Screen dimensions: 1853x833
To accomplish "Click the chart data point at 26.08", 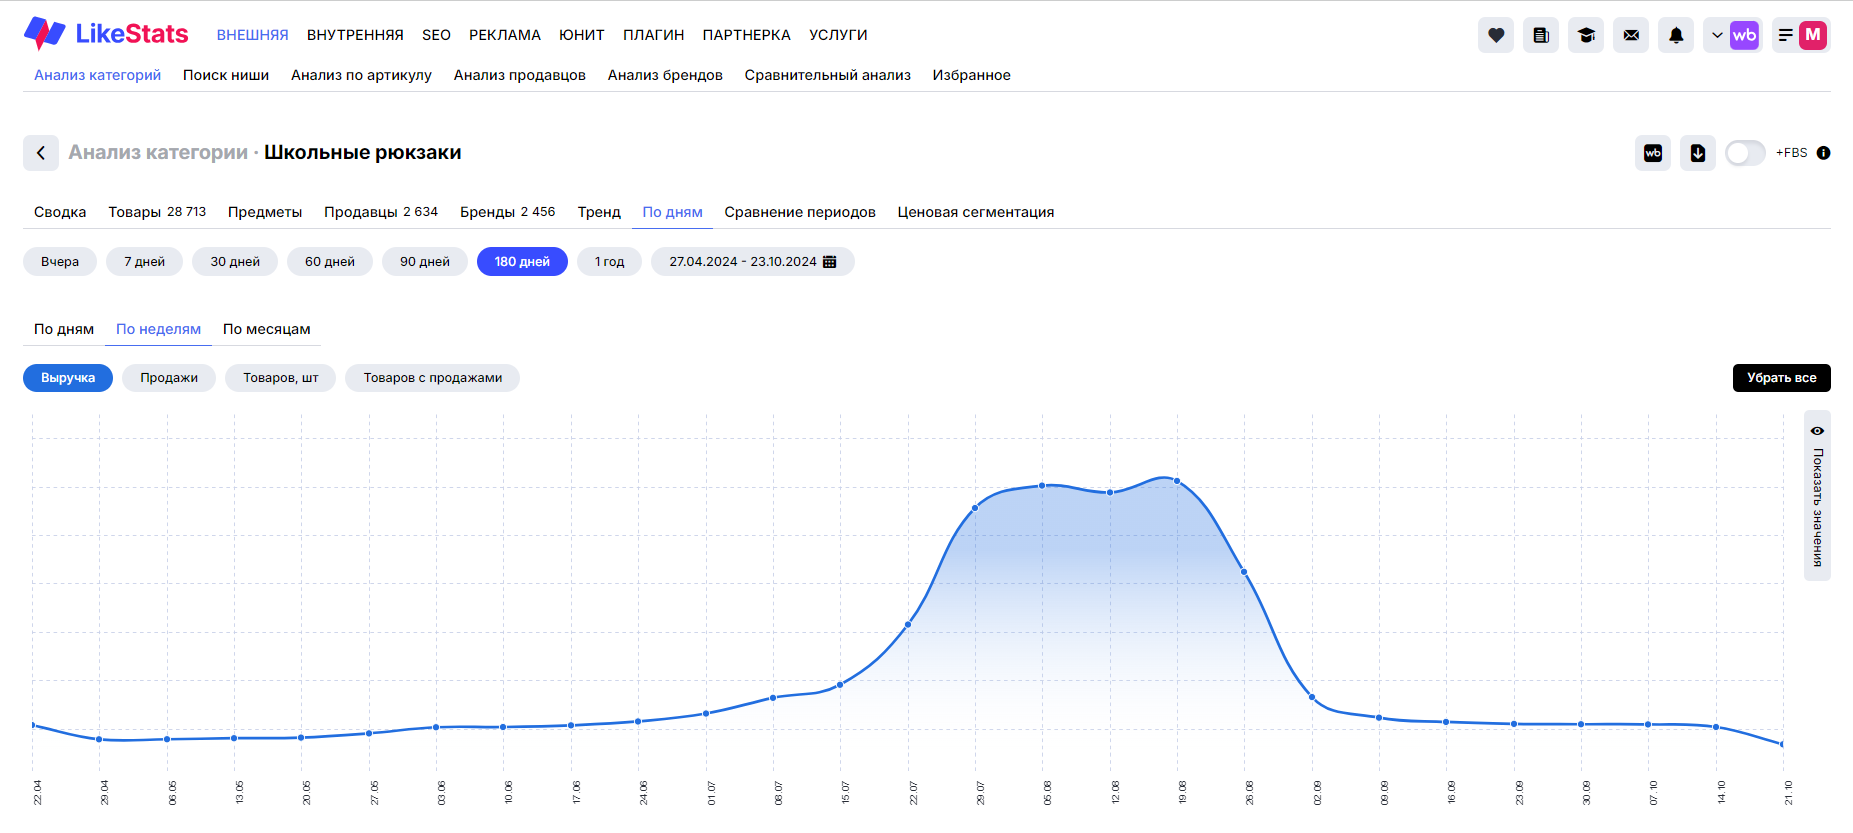I will tap(1244, 572).
